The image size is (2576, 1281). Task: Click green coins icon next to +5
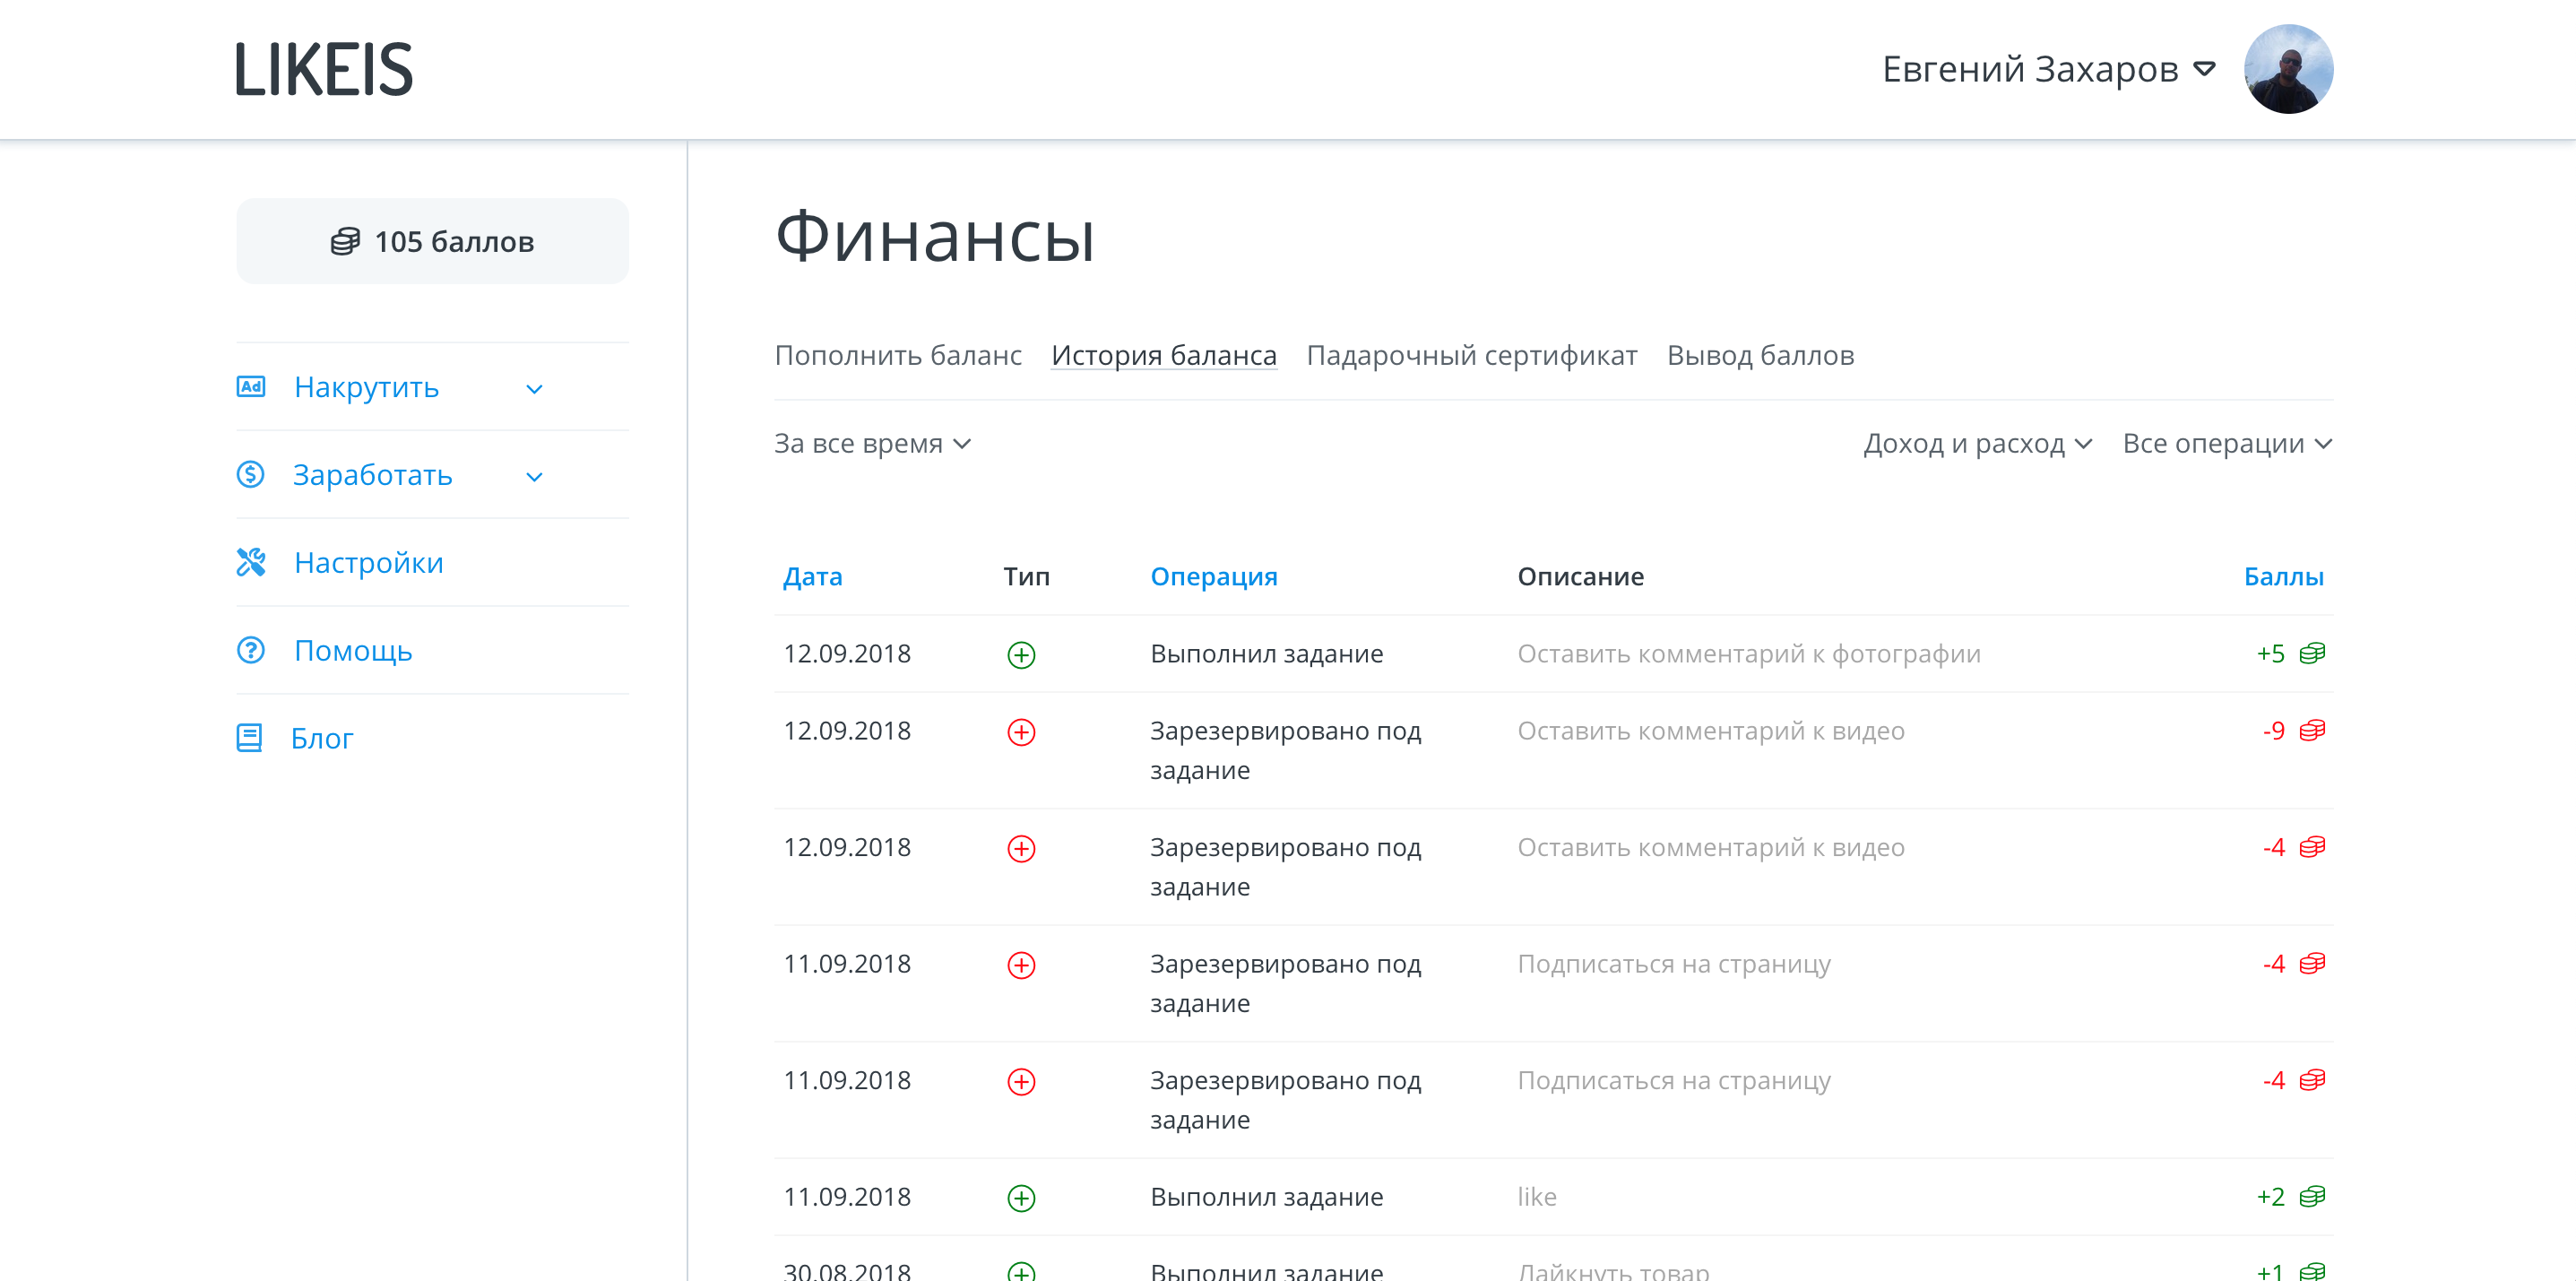2312,654
